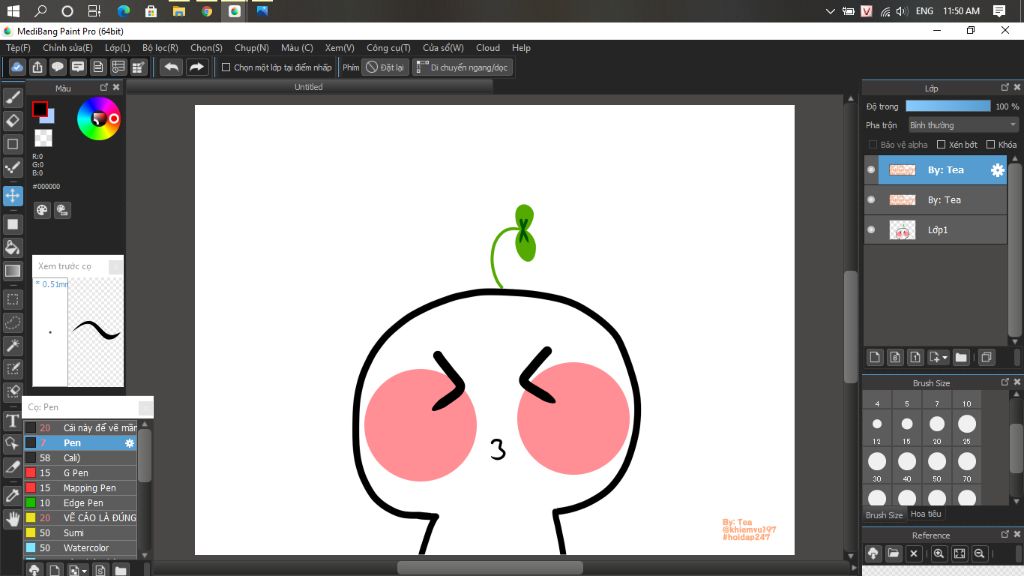Select the Eyedropper tool
1024x576 pixels.
(x=12, y=496)
